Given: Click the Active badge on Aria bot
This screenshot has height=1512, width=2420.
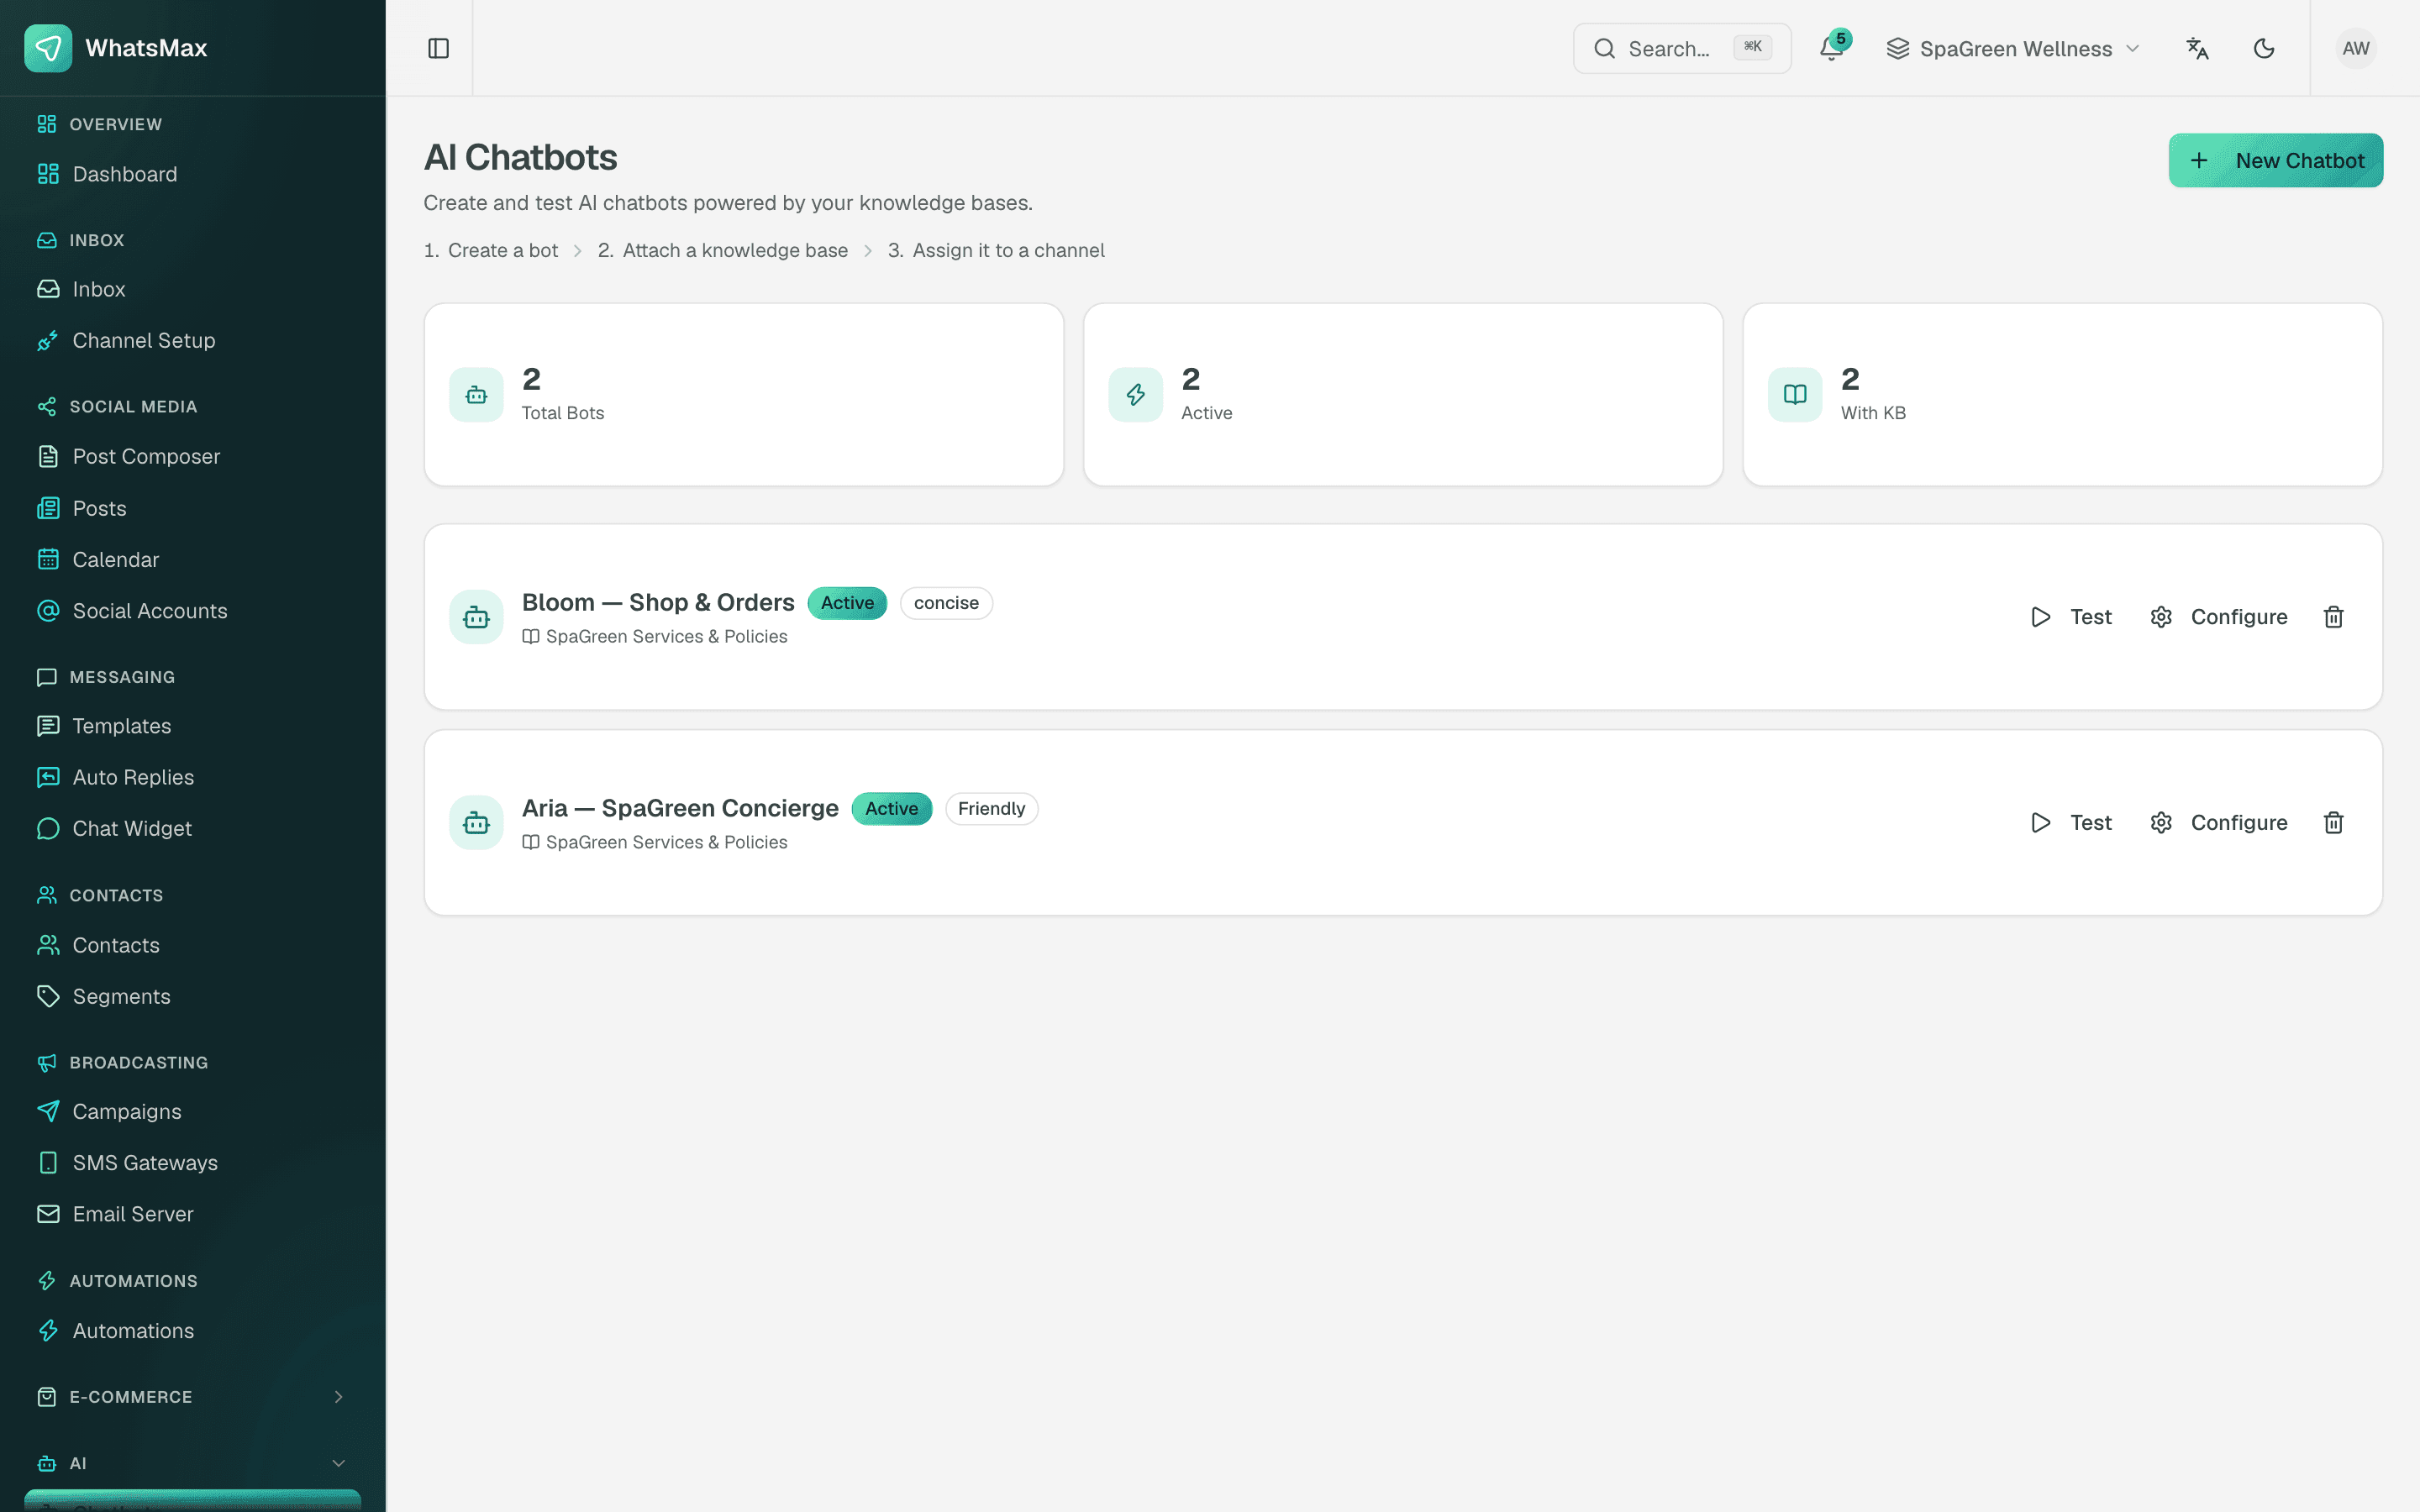Looking at the screenshot, I should tap(891, 808).
